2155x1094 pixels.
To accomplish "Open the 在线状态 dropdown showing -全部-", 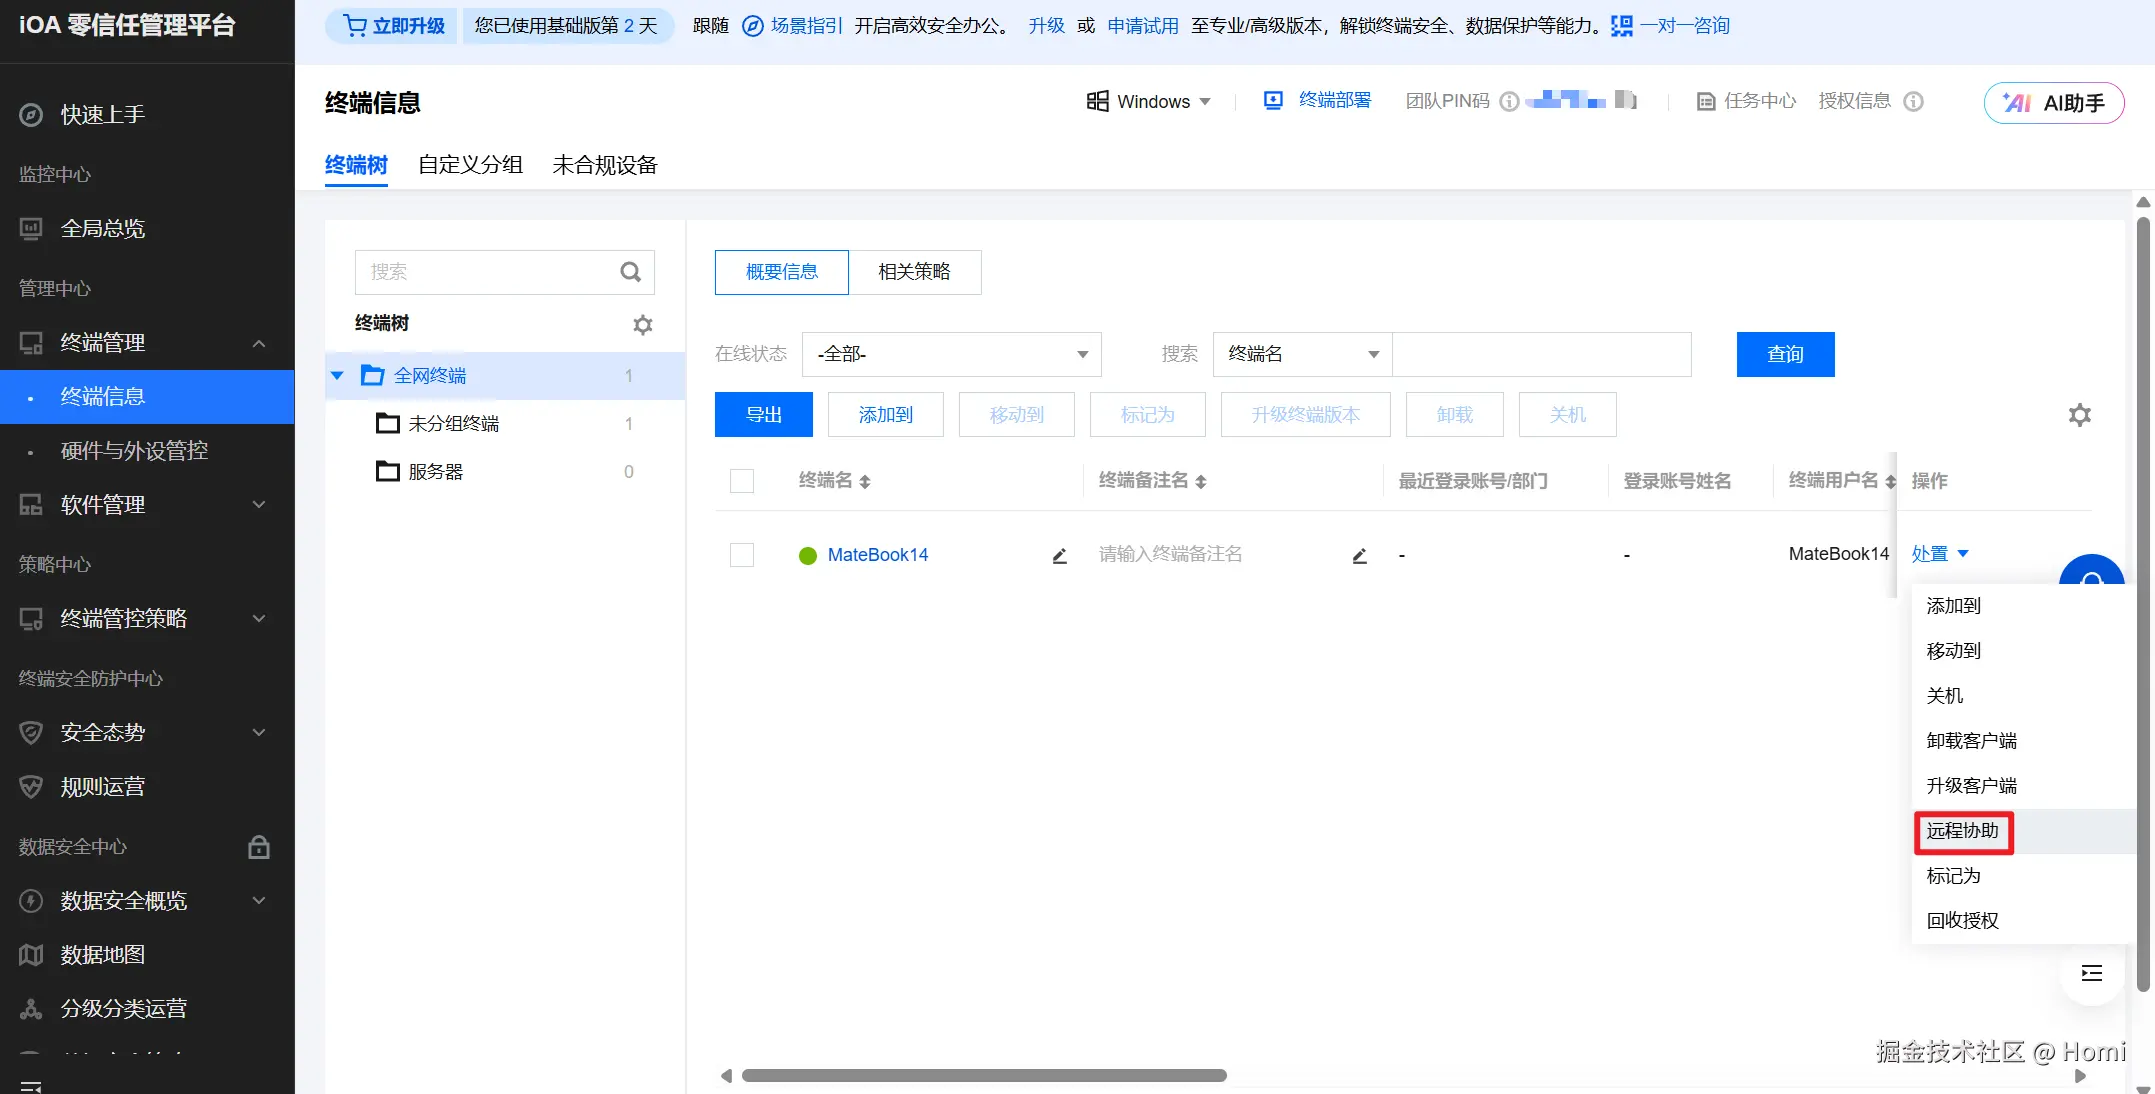I will tap(951, 354).
